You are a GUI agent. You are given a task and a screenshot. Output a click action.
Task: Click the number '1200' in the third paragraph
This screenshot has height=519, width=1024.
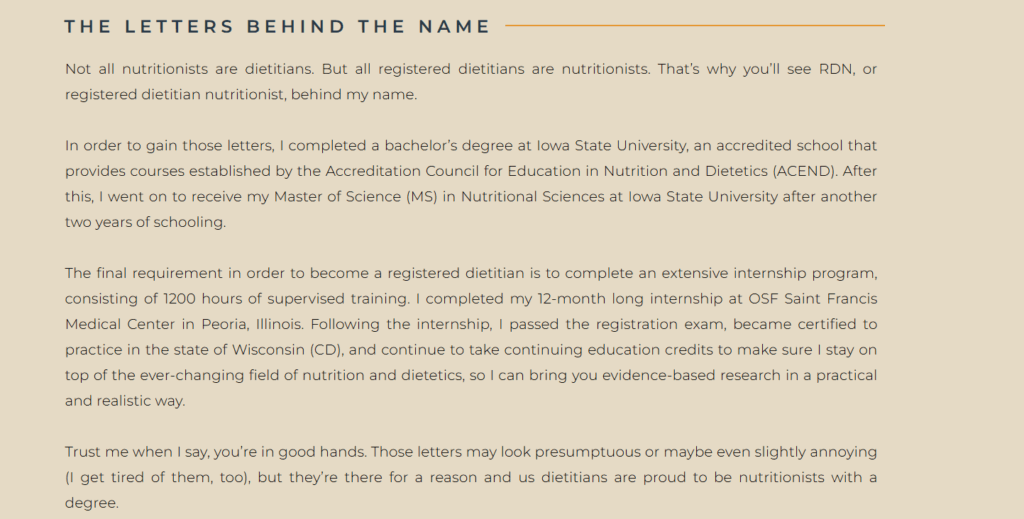click(180, 299)
